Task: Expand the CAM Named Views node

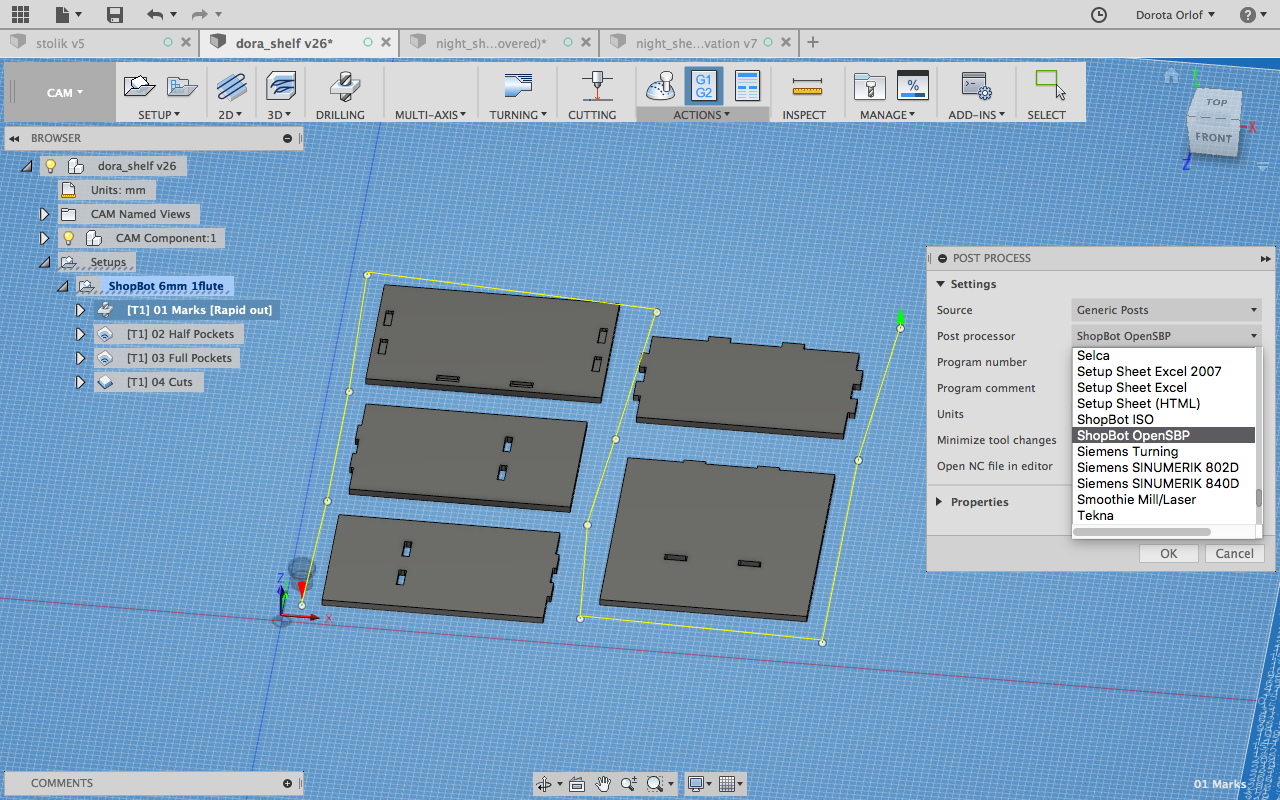Action: (x=44, y=214)
